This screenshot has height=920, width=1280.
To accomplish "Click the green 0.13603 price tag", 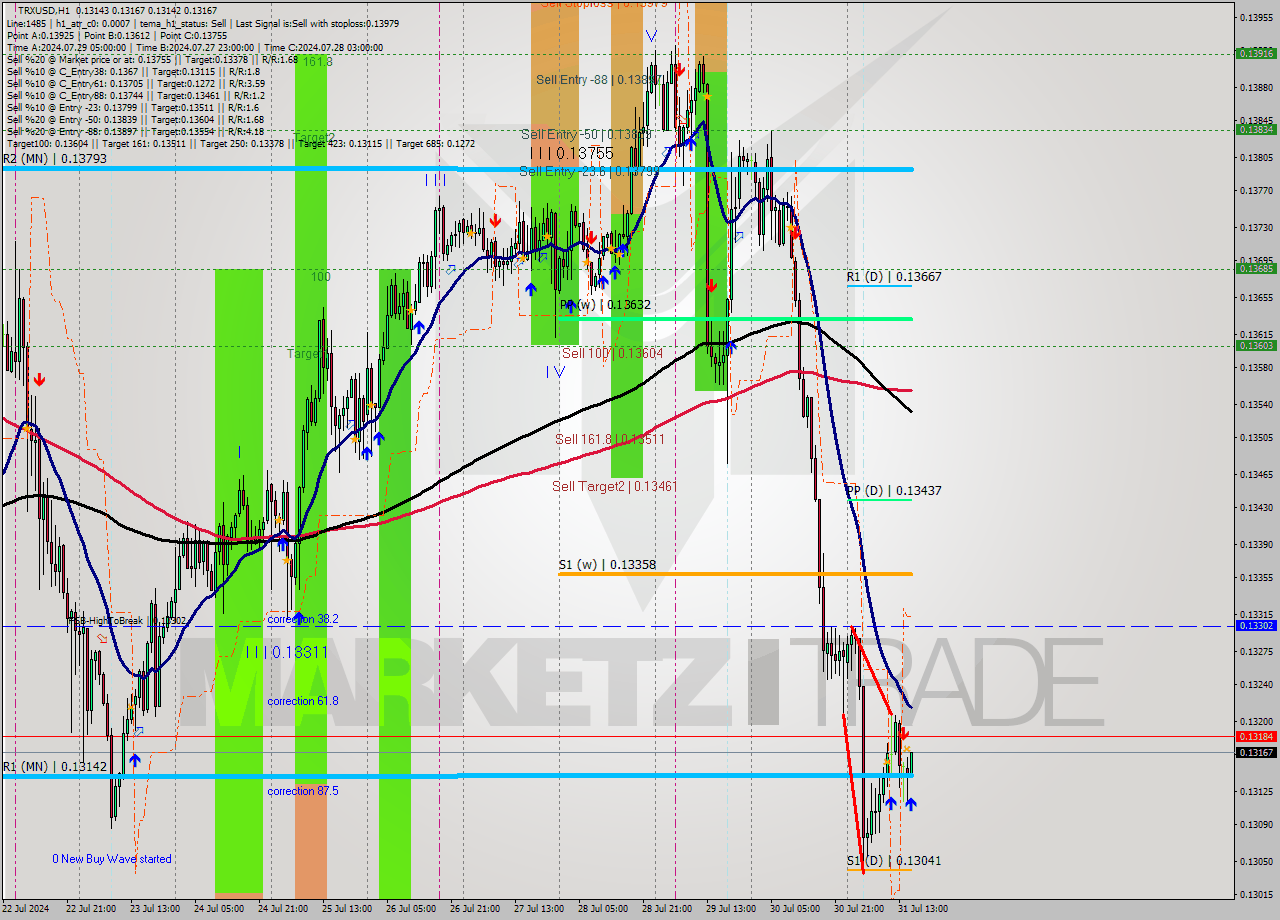I will tap(1256, 345).
